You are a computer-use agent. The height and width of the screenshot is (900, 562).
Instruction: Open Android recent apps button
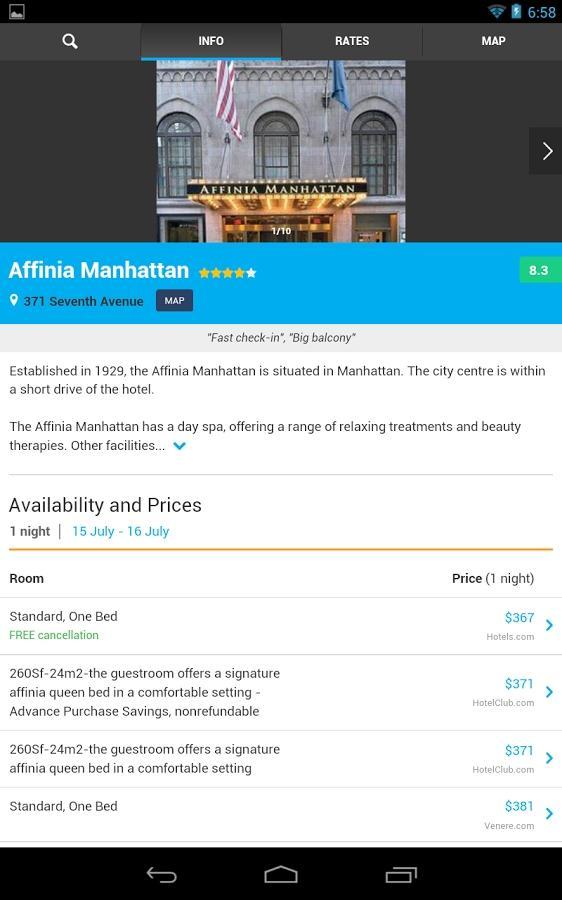tap(401, 874)
